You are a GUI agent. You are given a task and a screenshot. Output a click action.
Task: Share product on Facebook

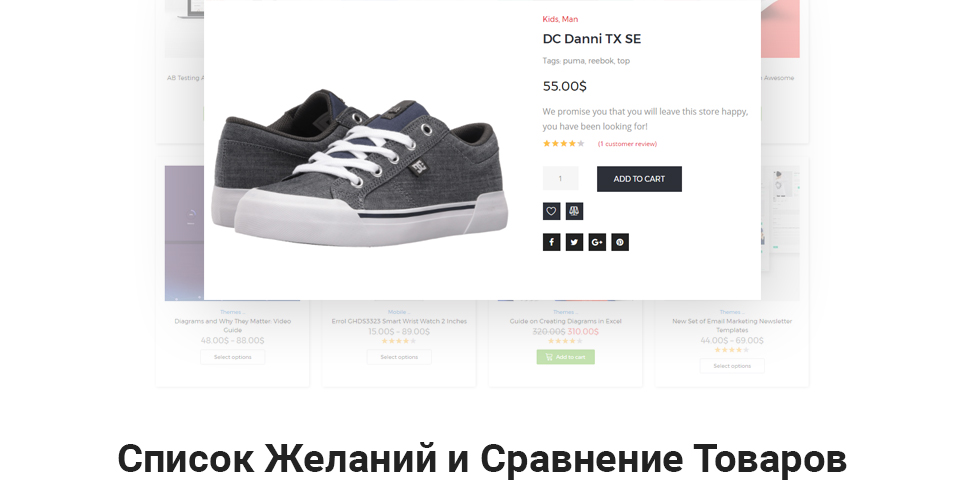click(x=551, y=242)
